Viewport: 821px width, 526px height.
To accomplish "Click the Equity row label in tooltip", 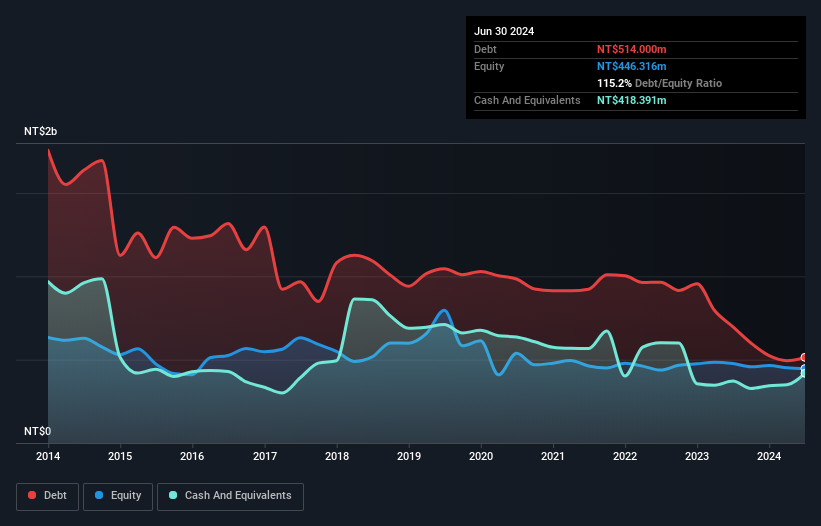I will (x=489, y=66).
